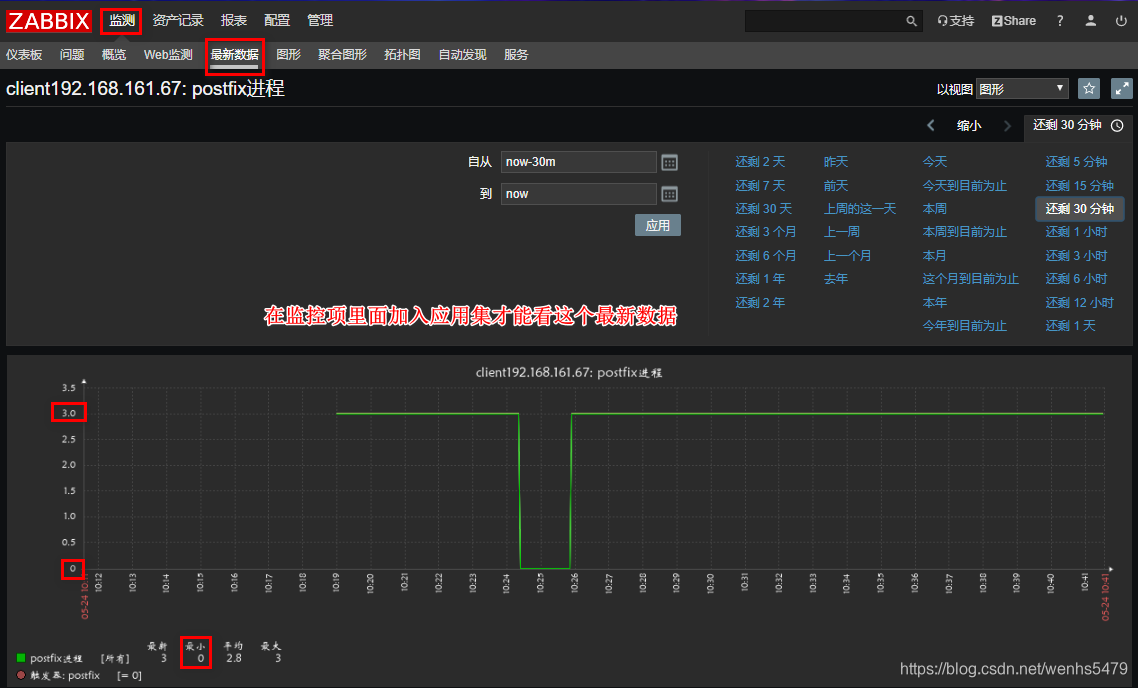Select 还剩 7 天 time range
1138x688 pixels.
pos(760,186)
